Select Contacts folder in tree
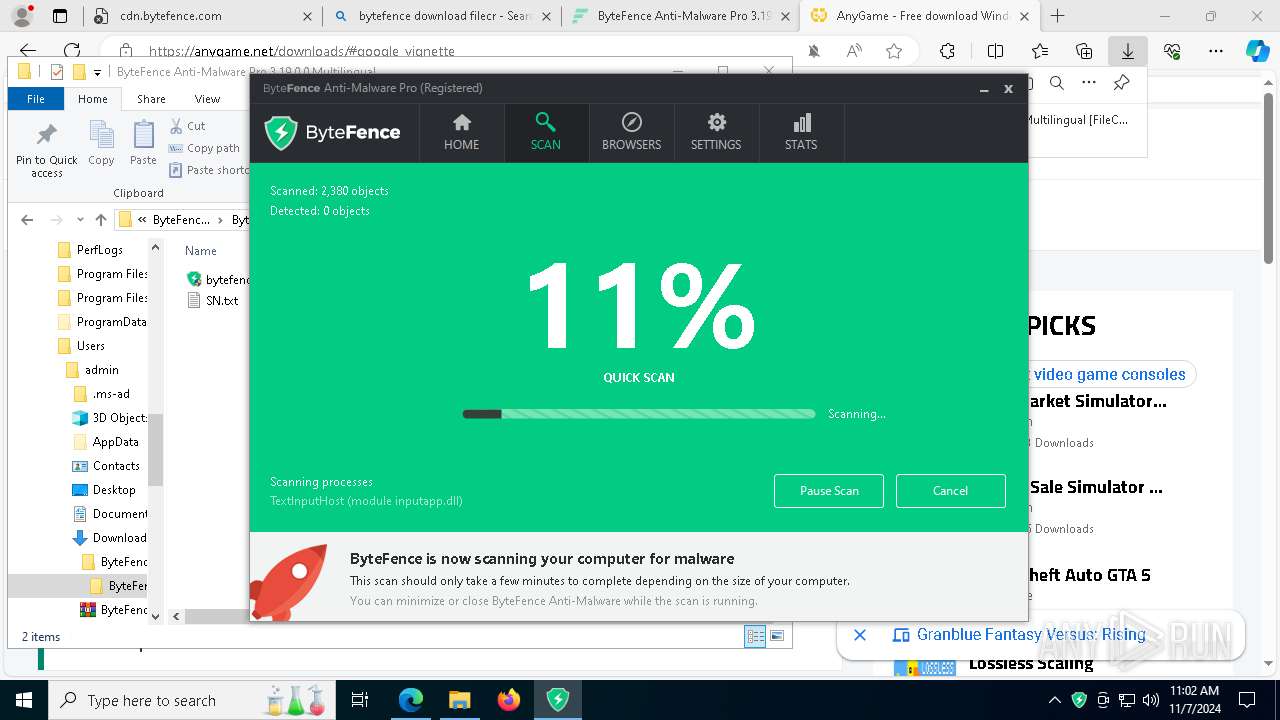The height and width of the screenshot is (720, 1280). click(106, 466)
